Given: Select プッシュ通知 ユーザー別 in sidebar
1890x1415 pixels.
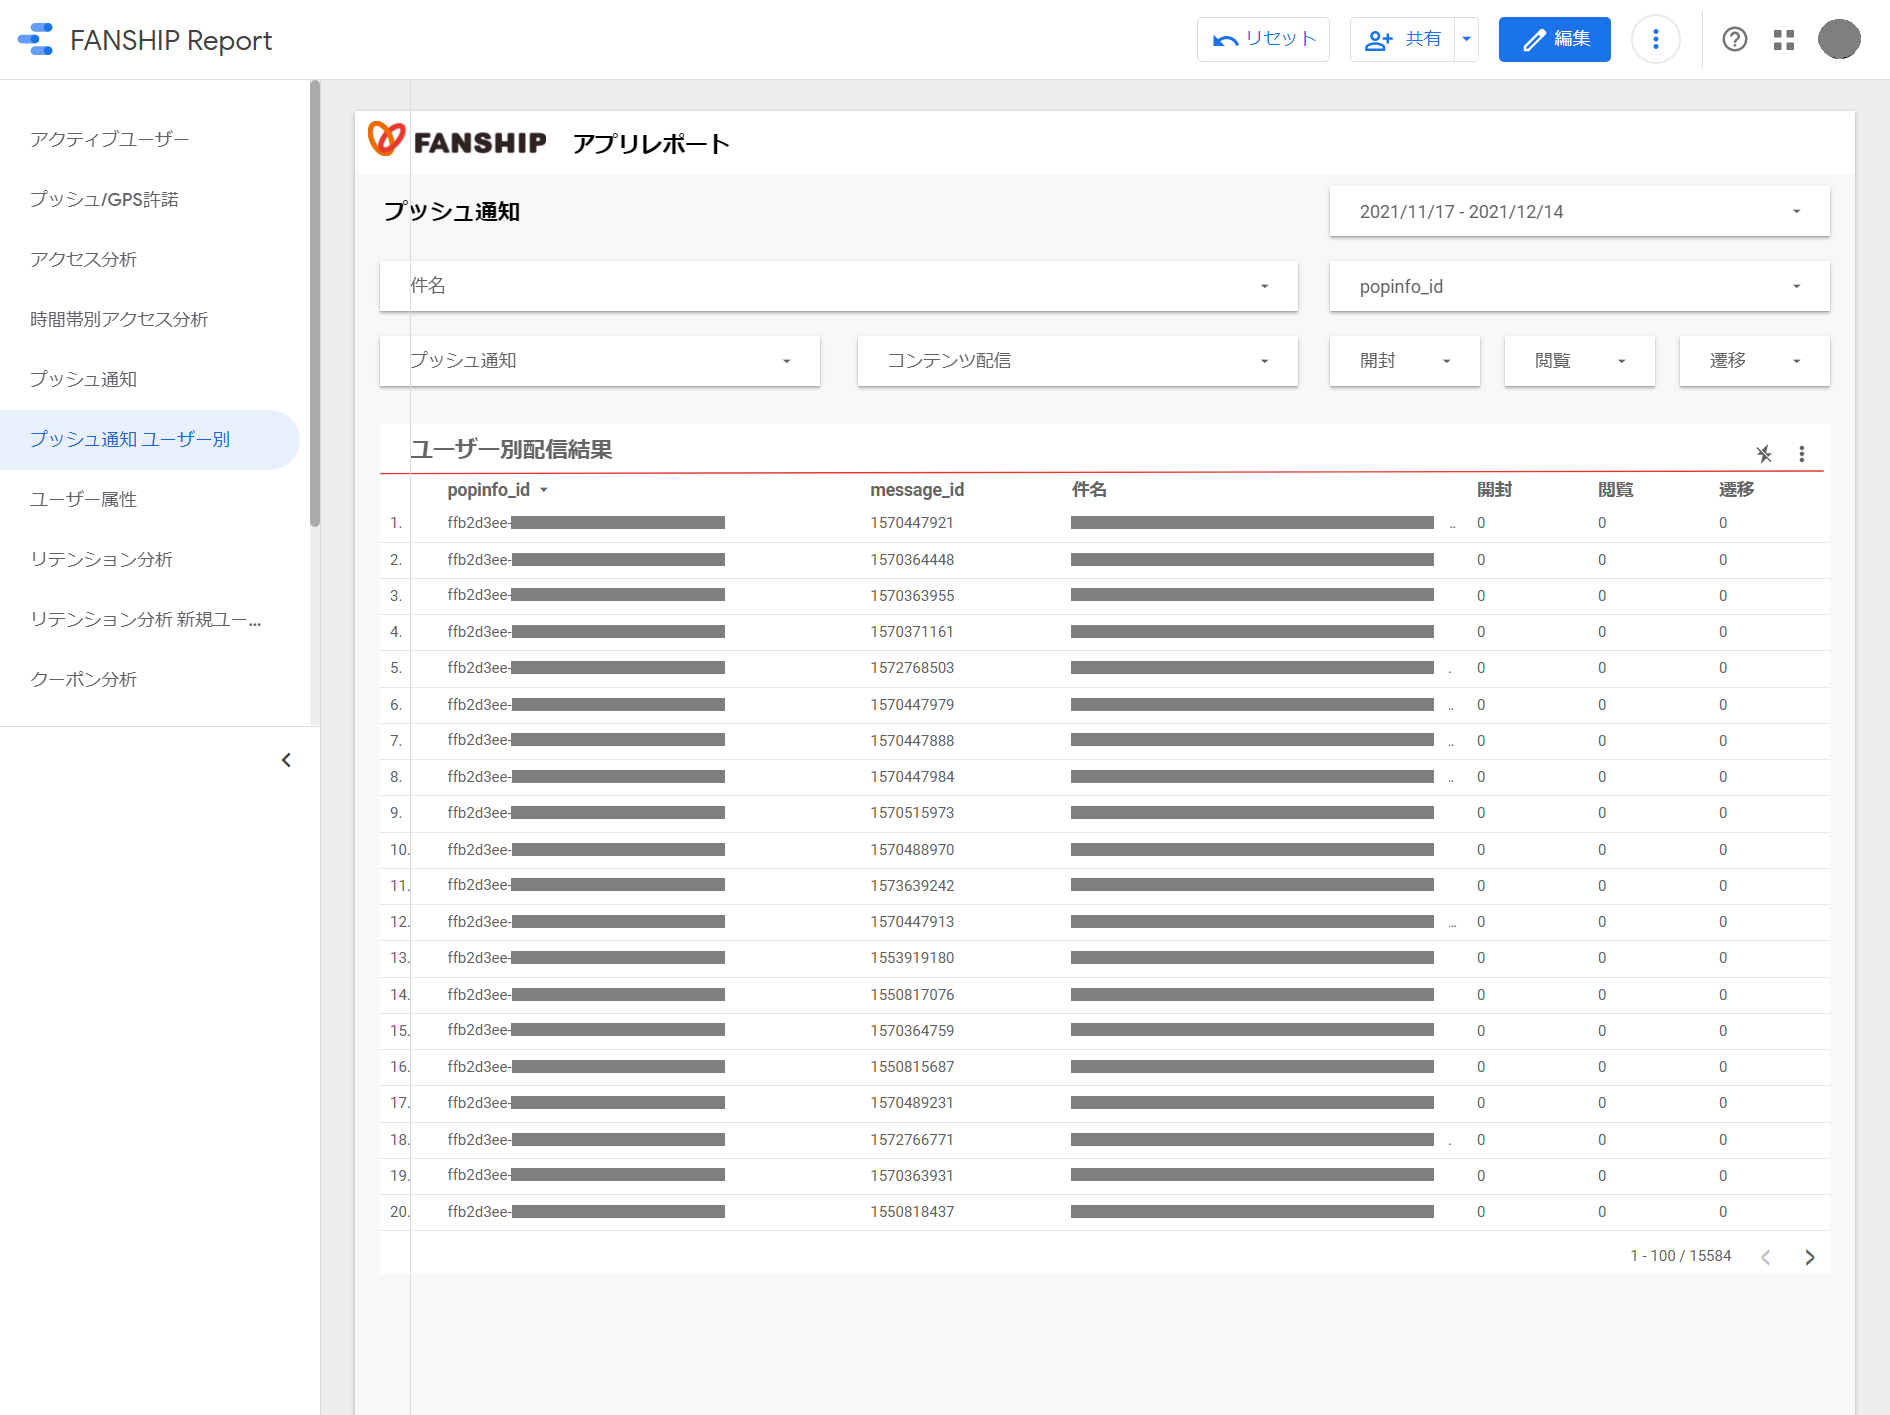Looking at the screenshot, I should coord(150,439).
